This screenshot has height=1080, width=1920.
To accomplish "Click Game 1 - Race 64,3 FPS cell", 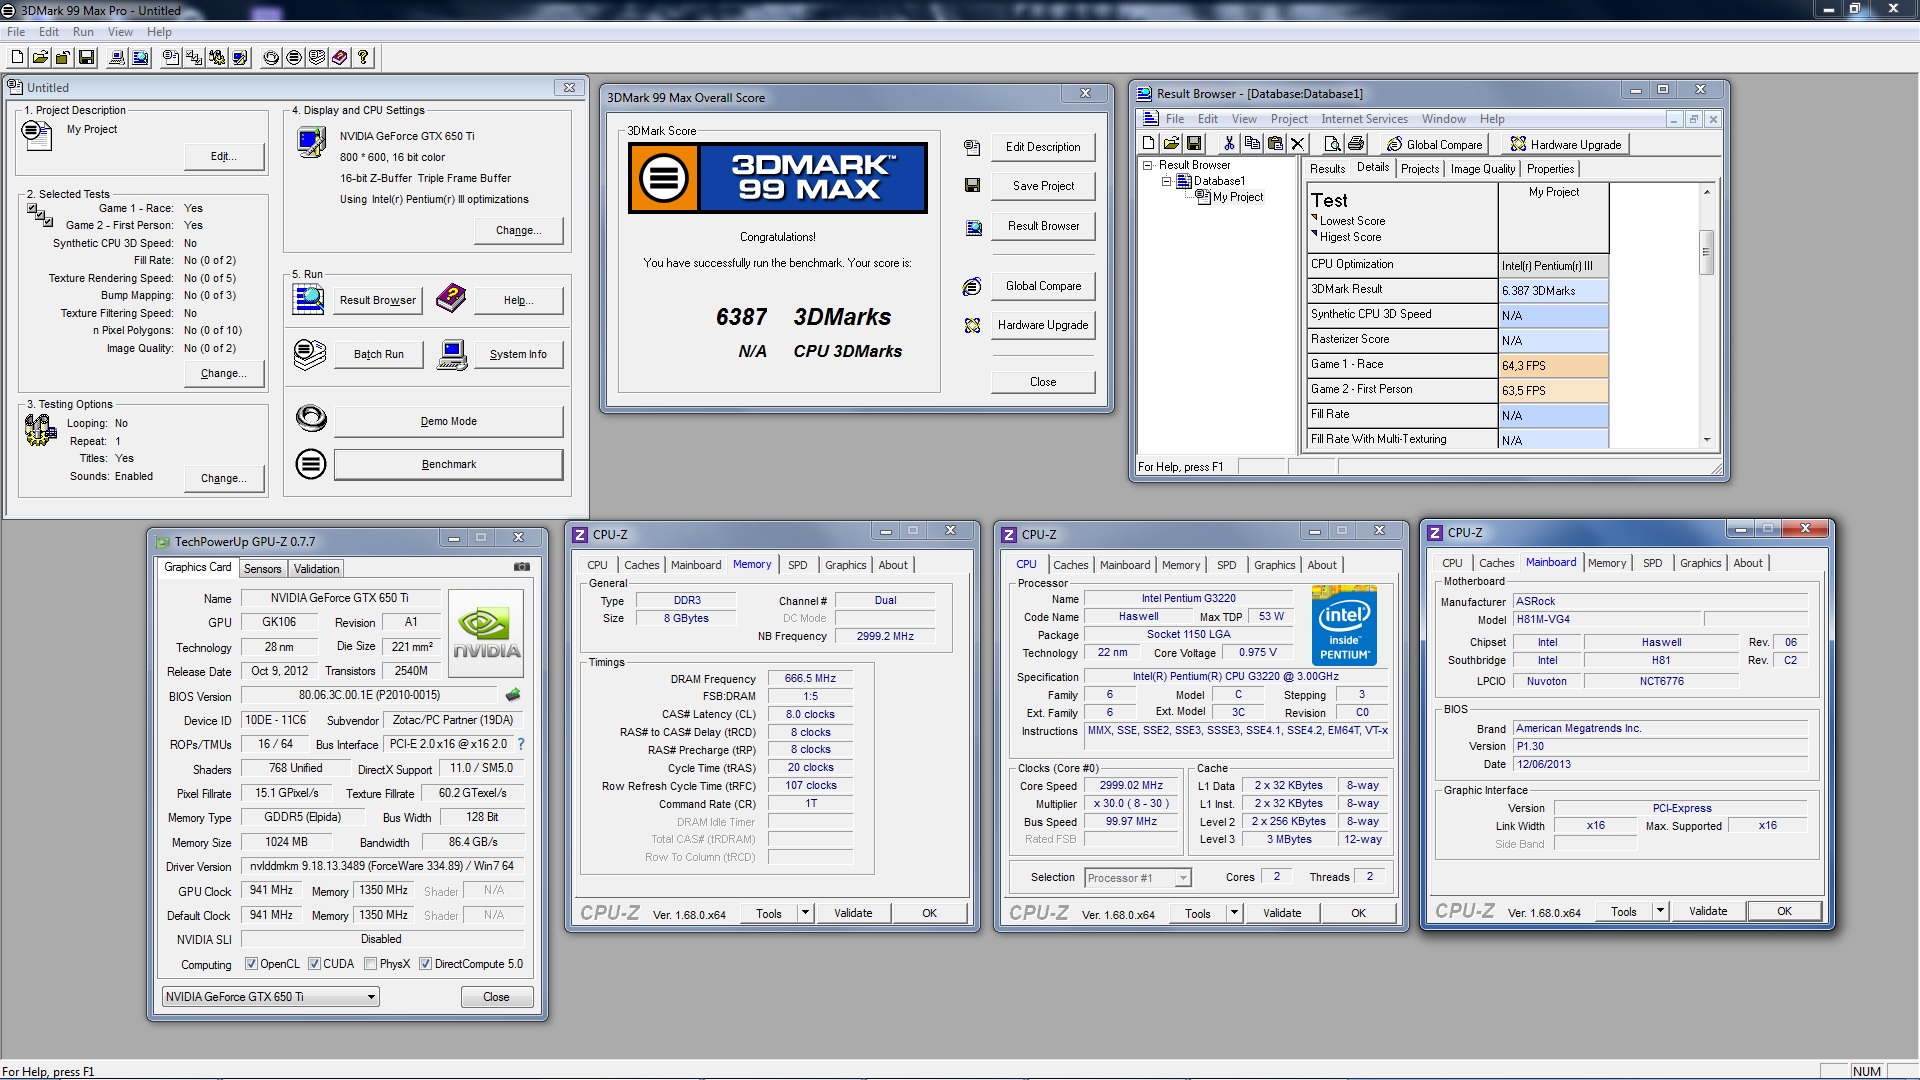I will coord(1553,365).
